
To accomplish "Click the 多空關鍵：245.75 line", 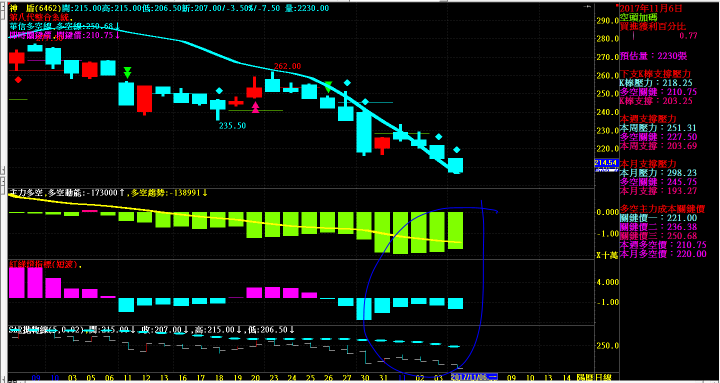I will [x=658, y=182].
